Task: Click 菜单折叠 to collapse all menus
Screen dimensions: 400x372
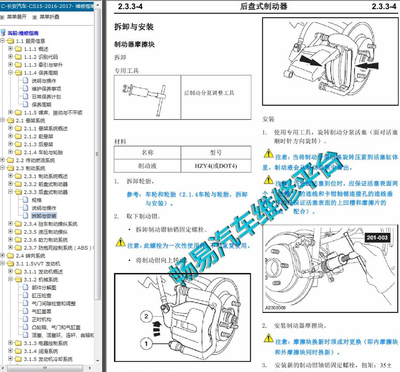Action: tap(49, 17)
